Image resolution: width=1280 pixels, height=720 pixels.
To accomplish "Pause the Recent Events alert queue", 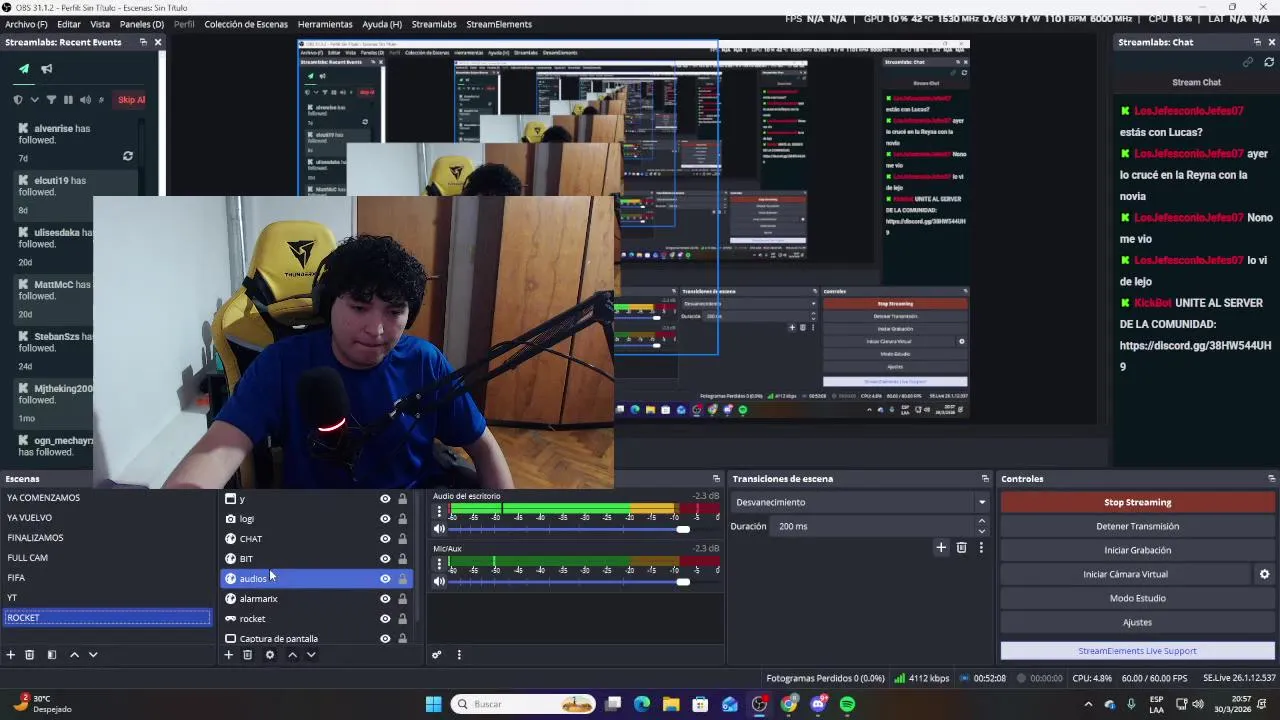I will click(68, 100).
